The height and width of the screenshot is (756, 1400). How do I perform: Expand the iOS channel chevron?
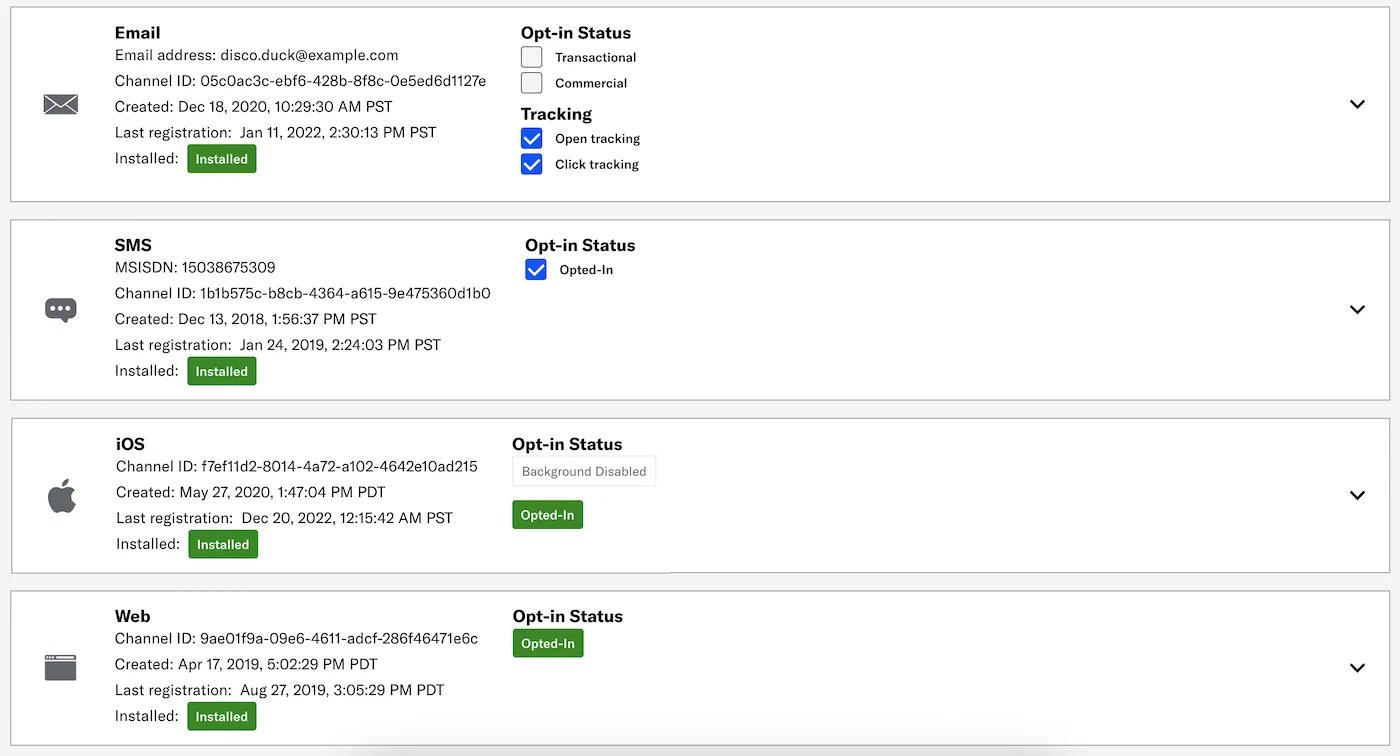coord(1357,495)
